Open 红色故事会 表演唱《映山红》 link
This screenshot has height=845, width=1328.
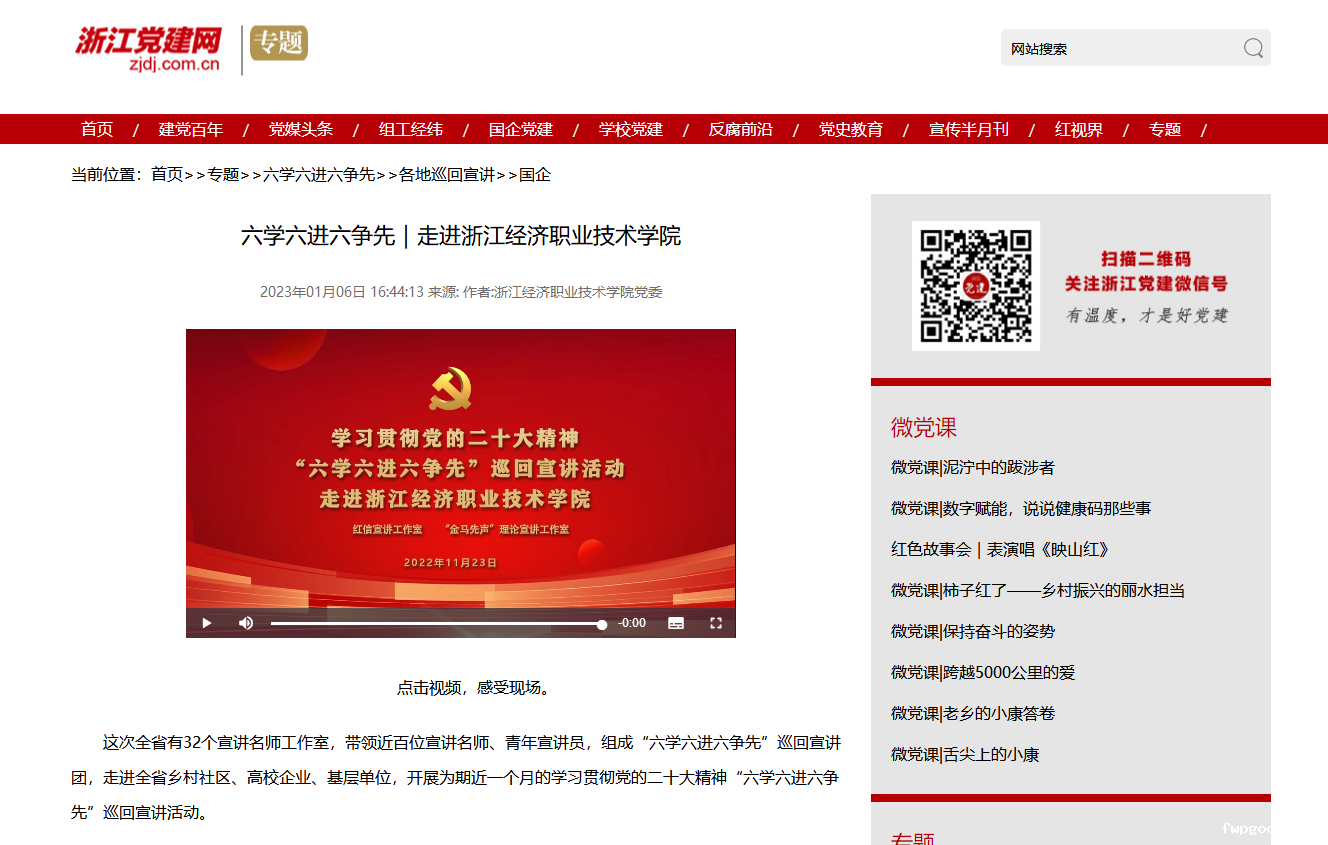(1000, 549)
